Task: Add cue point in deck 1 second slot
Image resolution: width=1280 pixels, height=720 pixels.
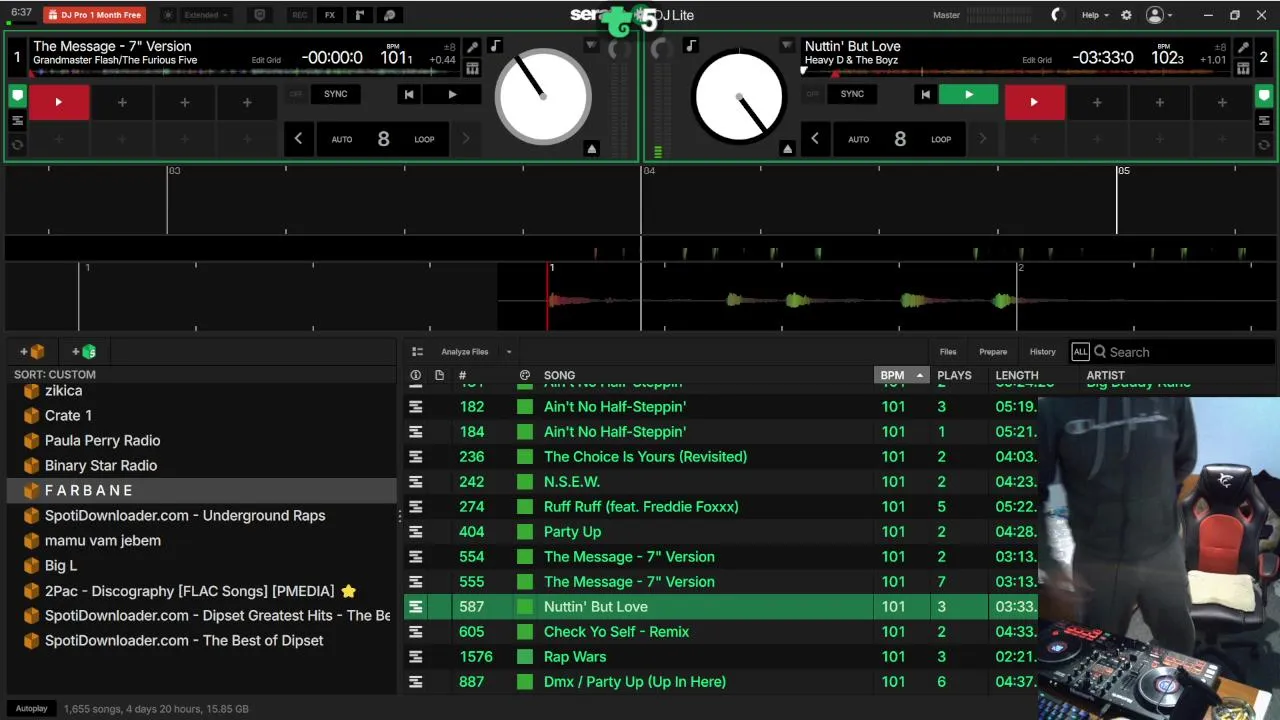Action: 122,102
